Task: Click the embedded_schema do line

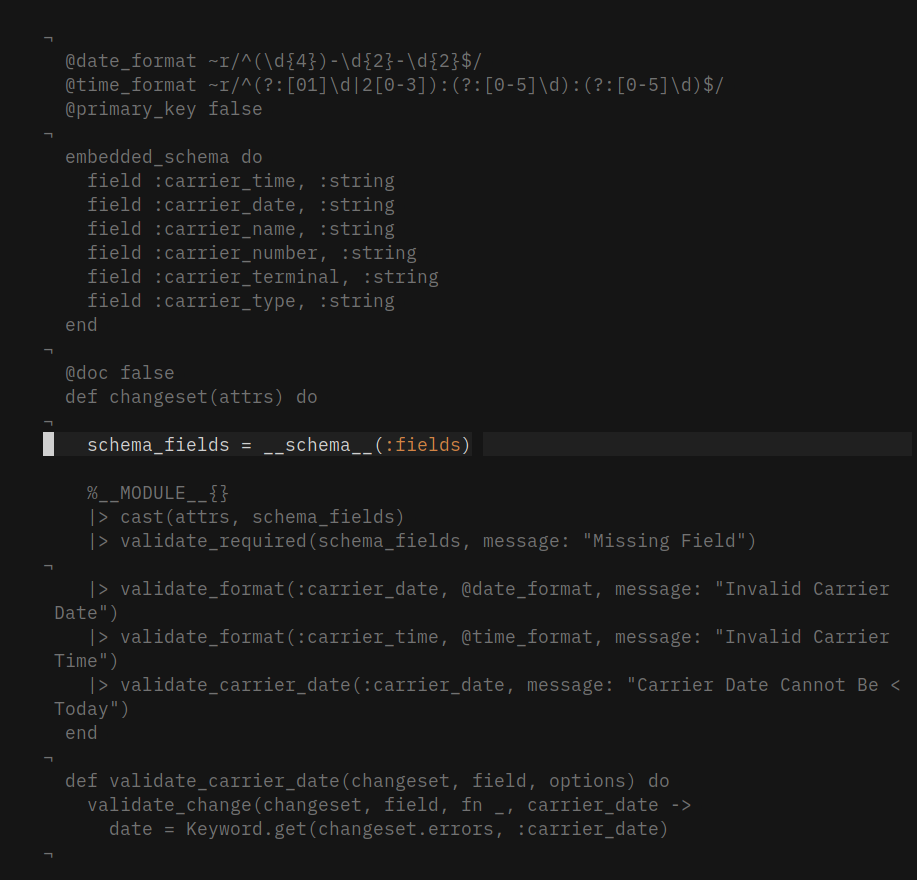Action: click(164, 157)
